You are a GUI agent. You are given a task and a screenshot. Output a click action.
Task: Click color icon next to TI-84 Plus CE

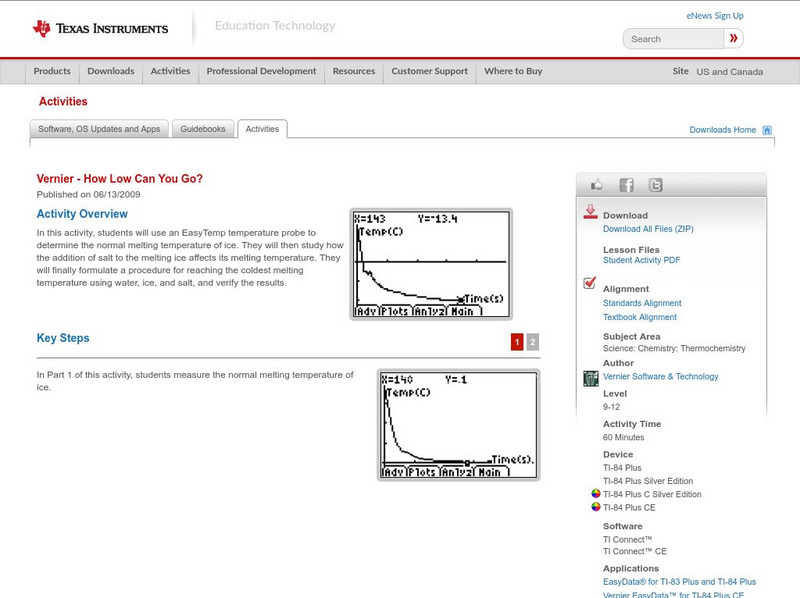595,507
